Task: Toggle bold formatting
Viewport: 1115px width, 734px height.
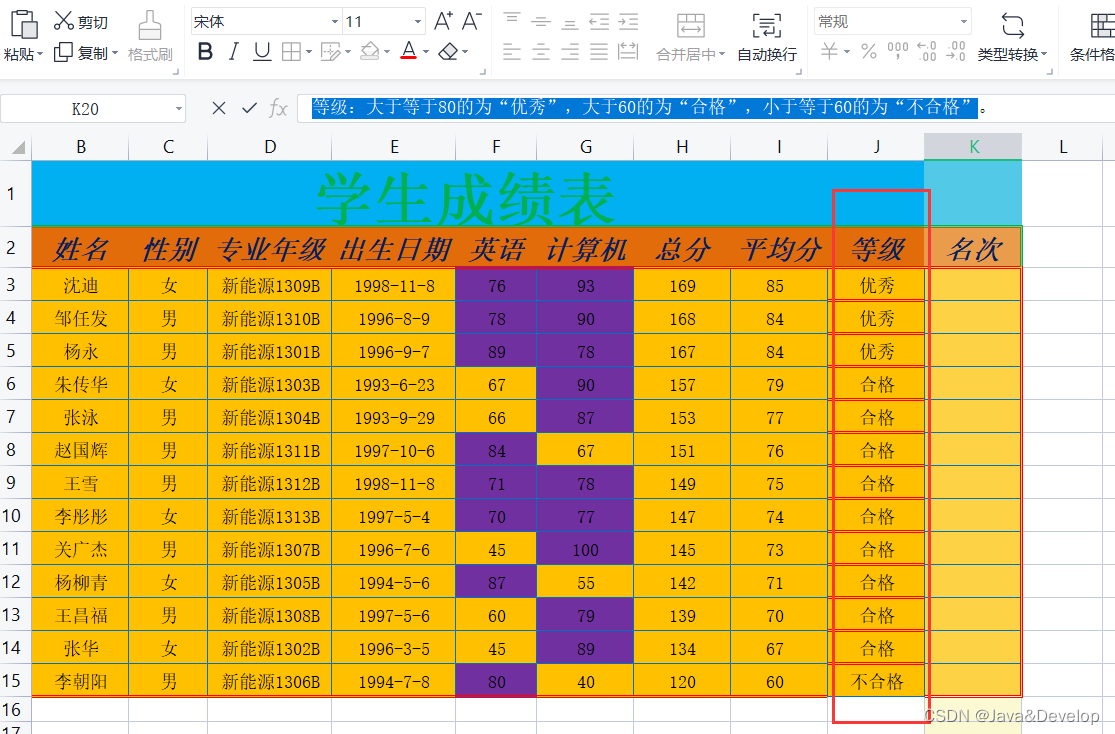Action: point(205,52)
